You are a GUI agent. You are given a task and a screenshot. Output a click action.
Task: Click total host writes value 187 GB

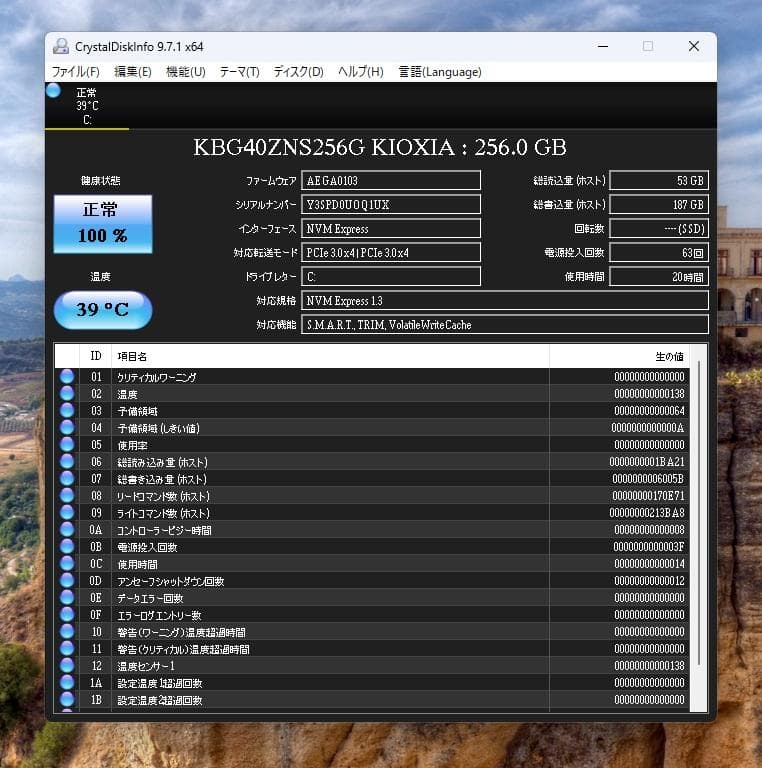click(x=659, y=204)
